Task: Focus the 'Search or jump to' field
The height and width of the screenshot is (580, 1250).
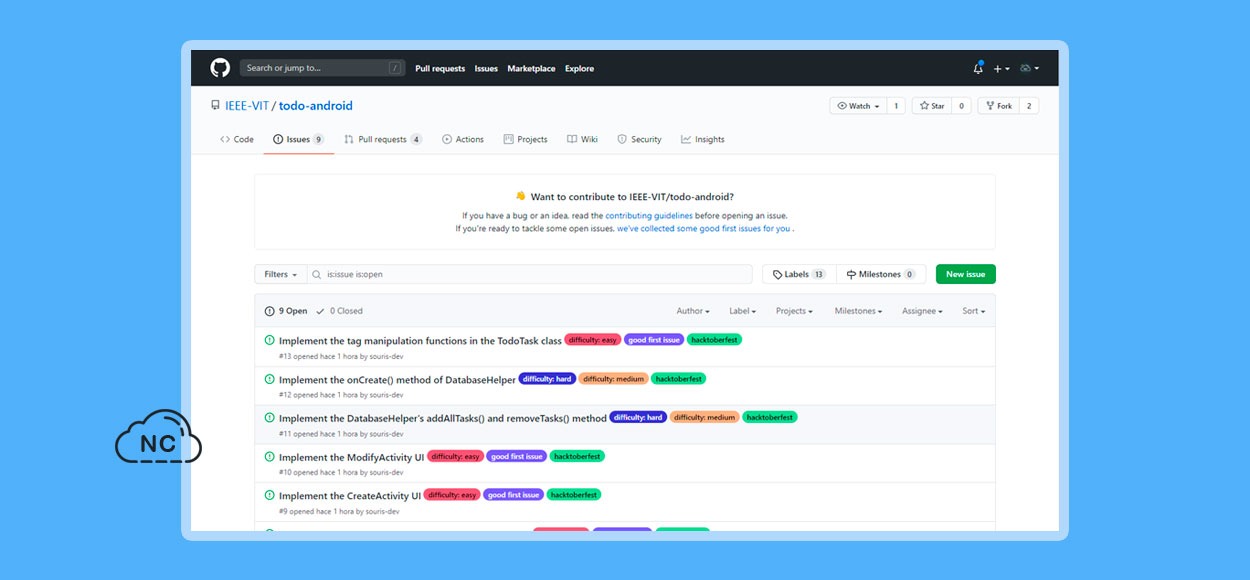Action: pyautogui.click(x=322, y=68)
